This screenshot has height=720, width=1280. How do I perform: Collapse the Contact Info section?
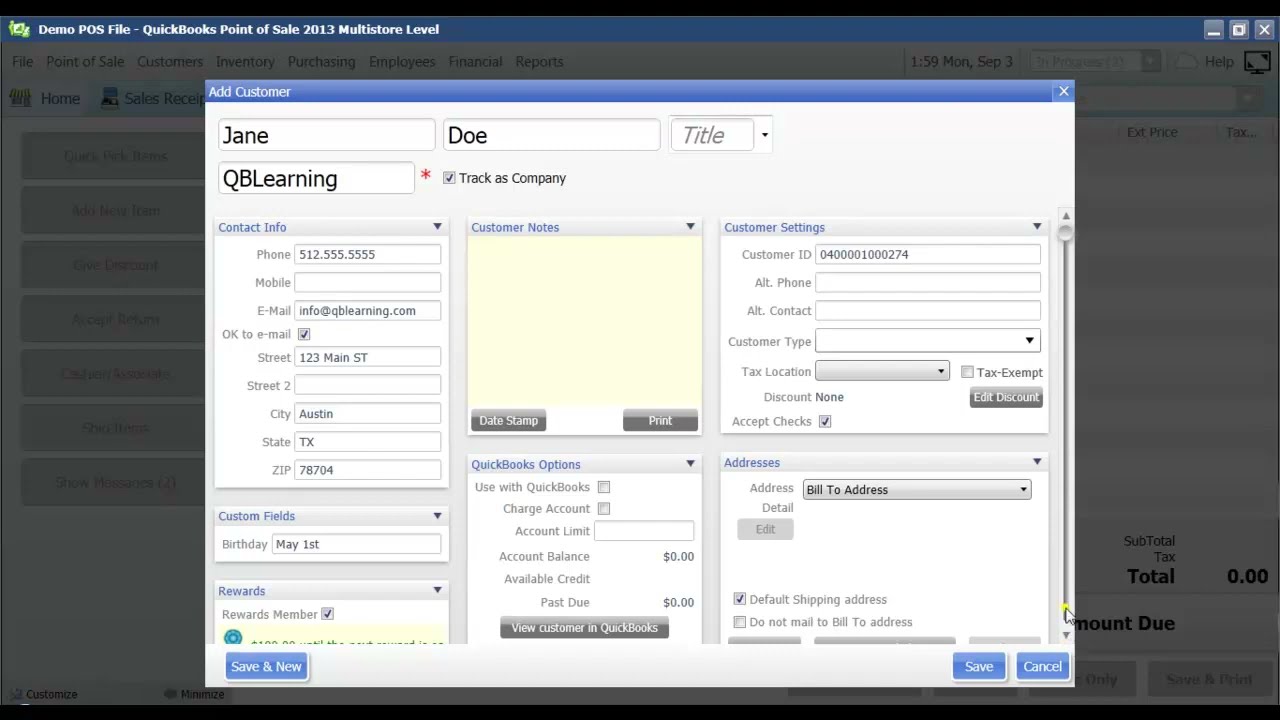coord(437,227)
